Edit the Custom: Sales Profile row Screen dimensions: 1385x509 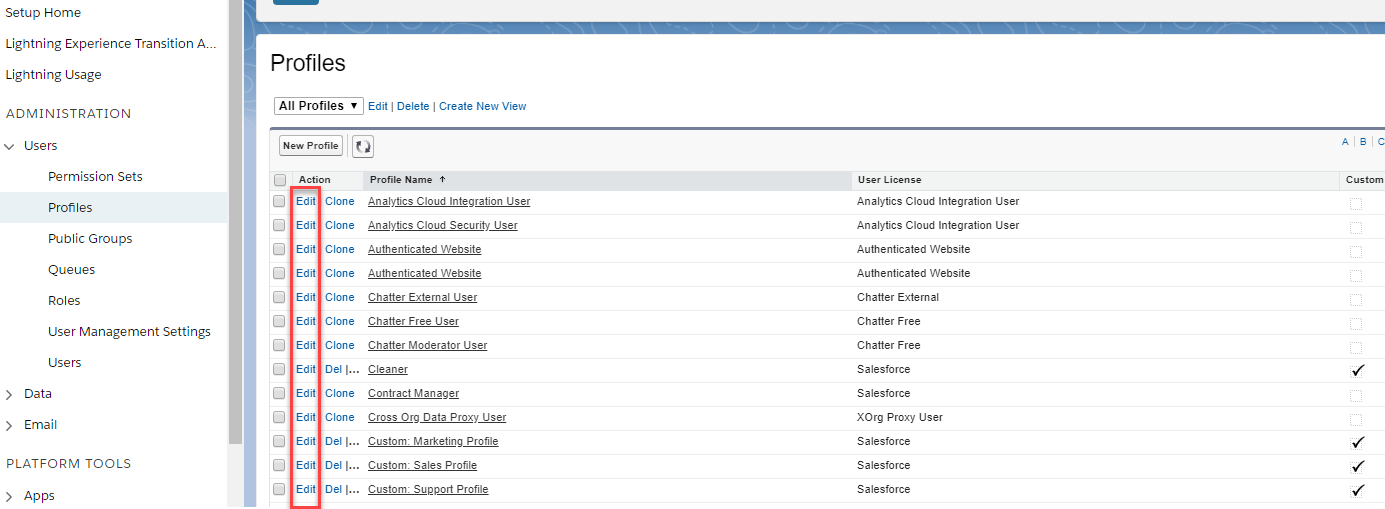[306, 465]
